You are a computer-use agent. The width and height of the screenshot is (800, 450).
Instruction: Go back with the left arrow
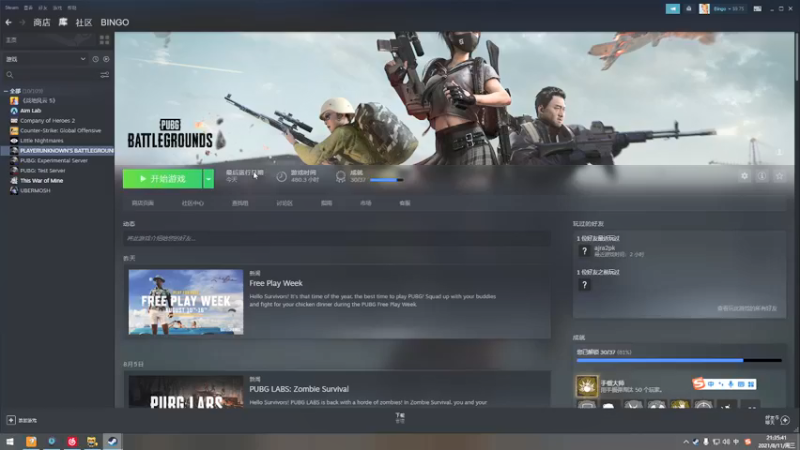pos(8,22)
